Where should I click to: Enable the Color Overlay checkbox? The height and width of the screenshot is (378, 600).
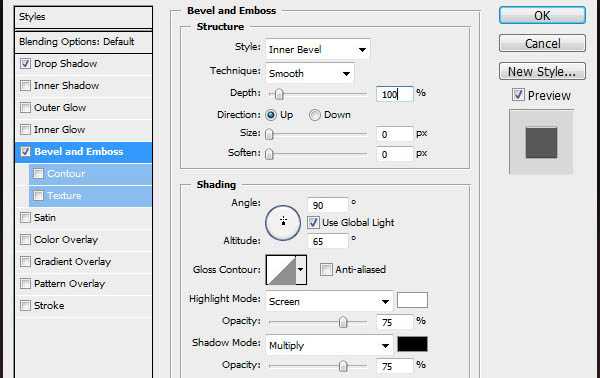[x=25, y=240]
